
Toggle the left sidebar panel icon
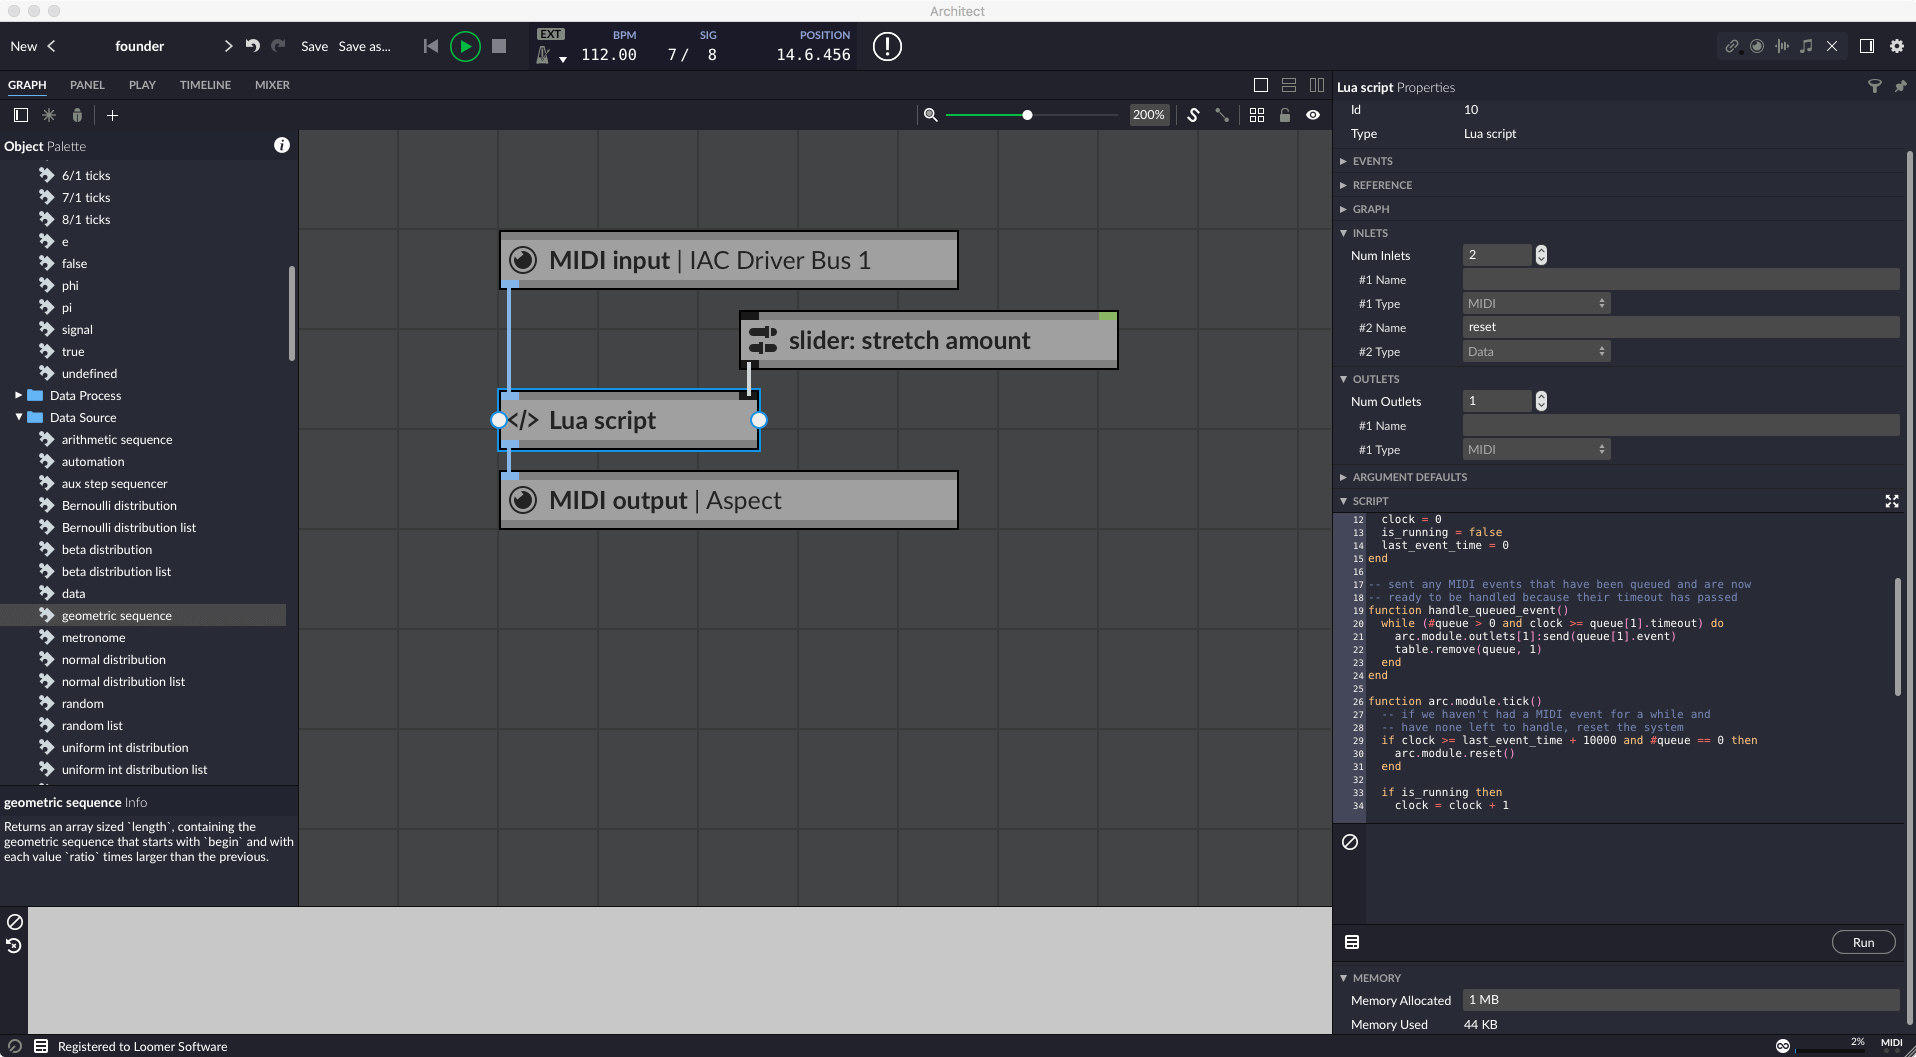pyautogui.click(x=20, y=115)
